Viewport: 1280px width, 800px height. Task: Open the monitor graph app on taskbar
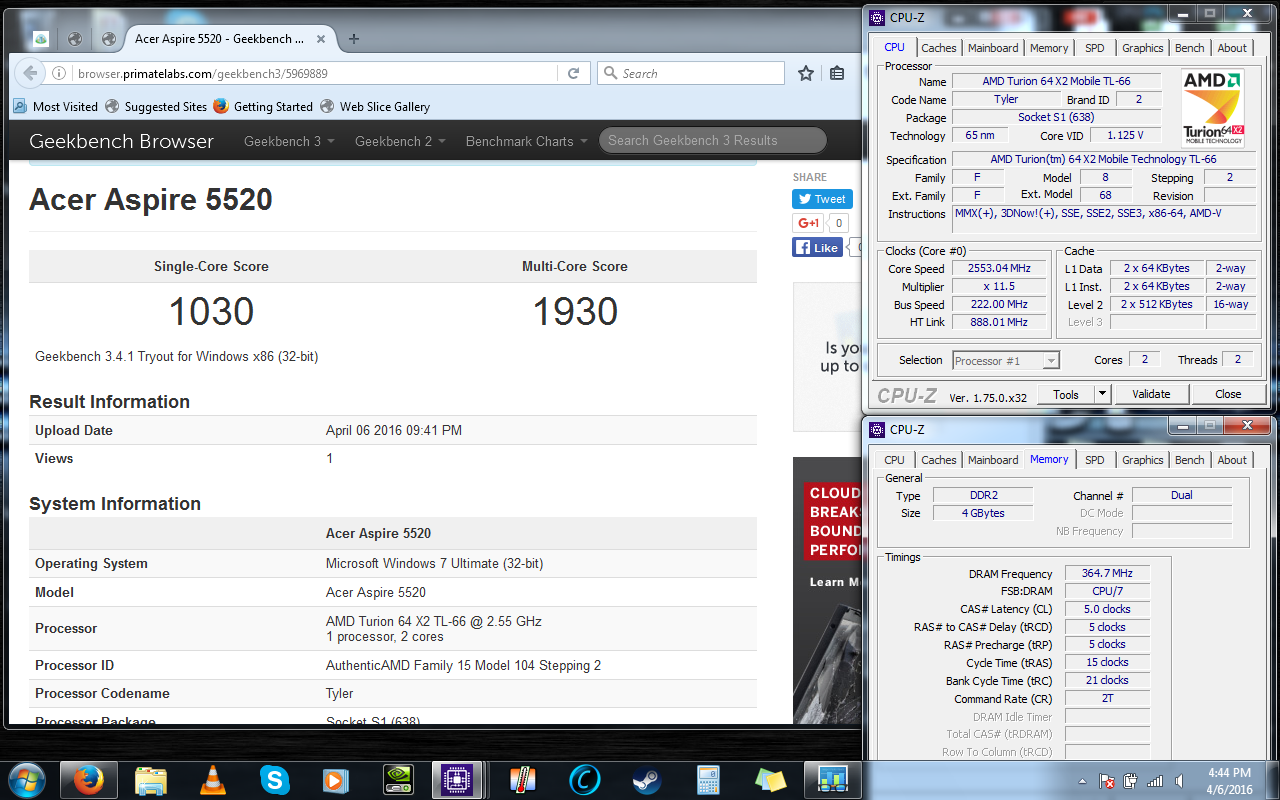[x=833, y=779]
